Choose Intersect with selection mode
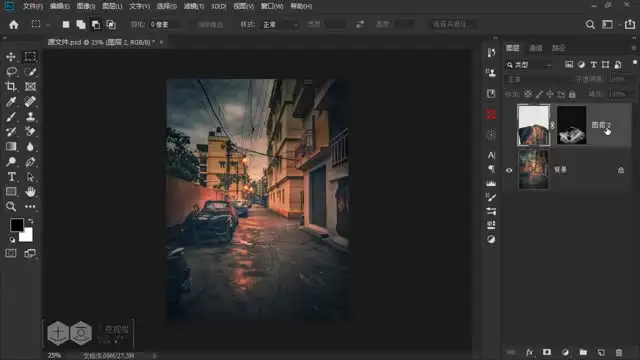This screenshot has width=640, height=360. (x=111, y=24)
